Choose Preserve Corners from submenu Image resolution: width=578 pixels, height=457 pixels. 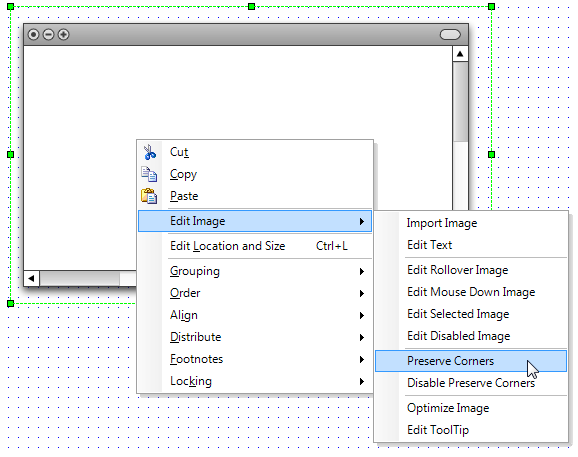pyautogui.click(x=471, y=361)
